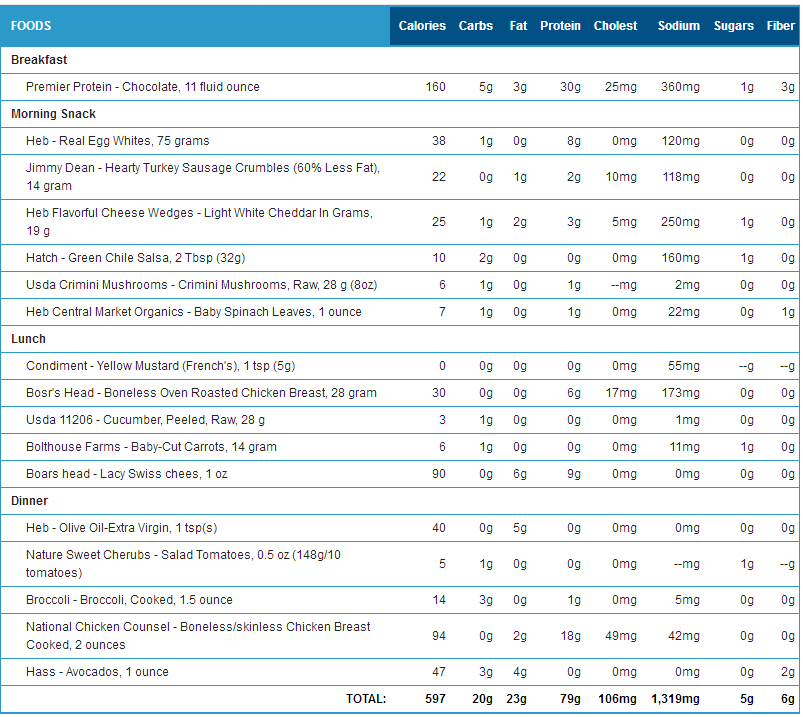Select the Breakfast meal heading
This screenshot has height=717, width=803.
pyautogui.click(x=39, y=60)
